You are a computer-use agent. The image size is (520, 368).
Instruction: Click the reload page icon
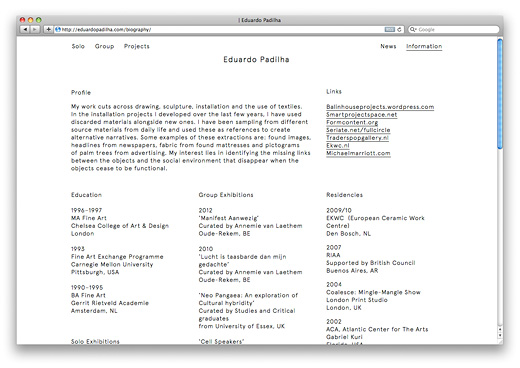coord(399,29)
